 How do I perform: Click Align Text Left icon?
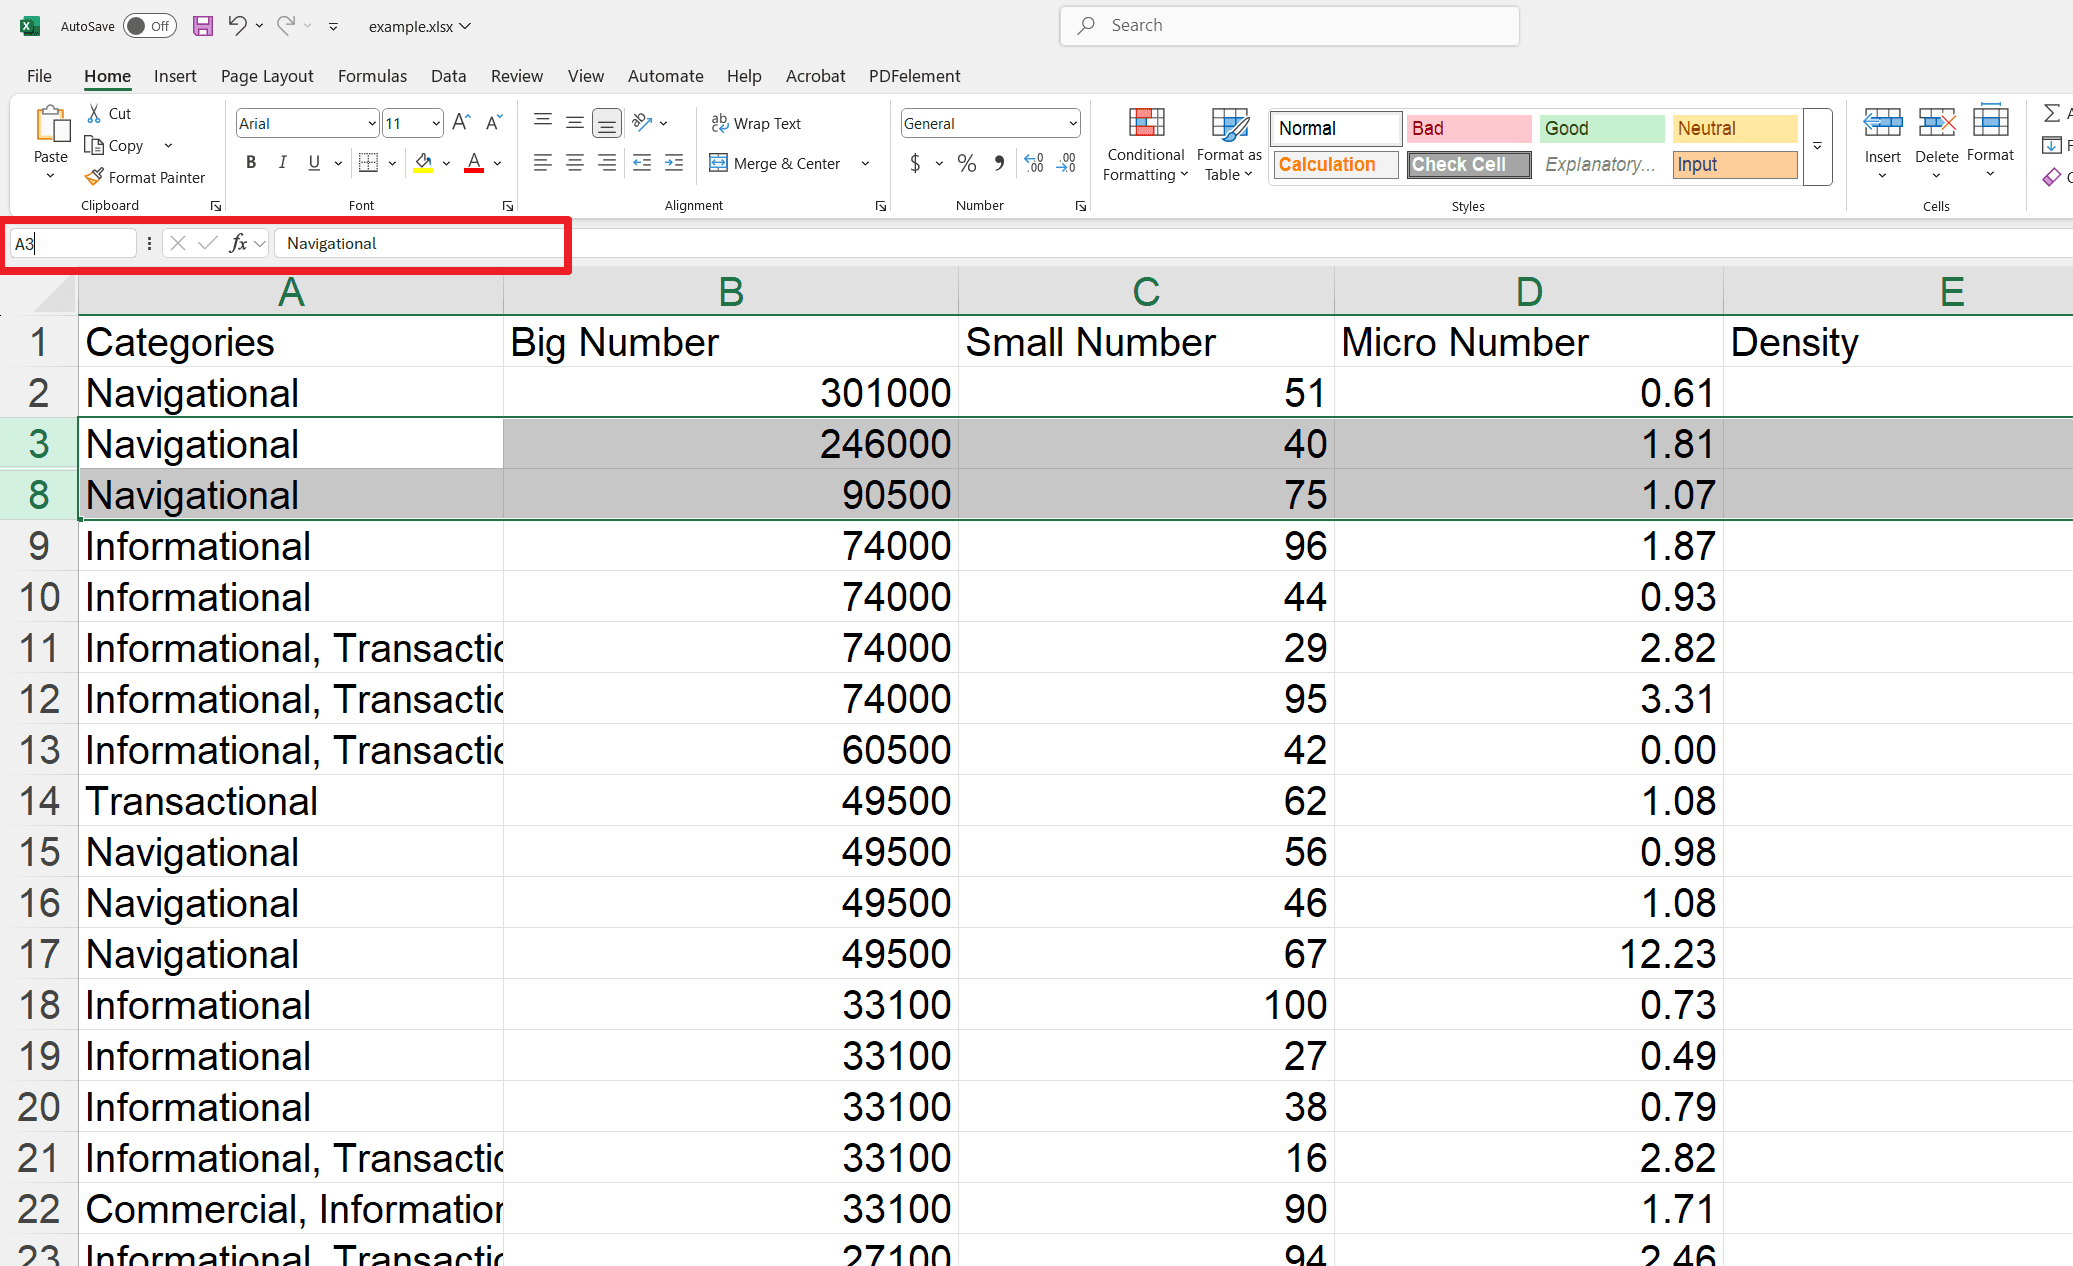coord(543,162)
